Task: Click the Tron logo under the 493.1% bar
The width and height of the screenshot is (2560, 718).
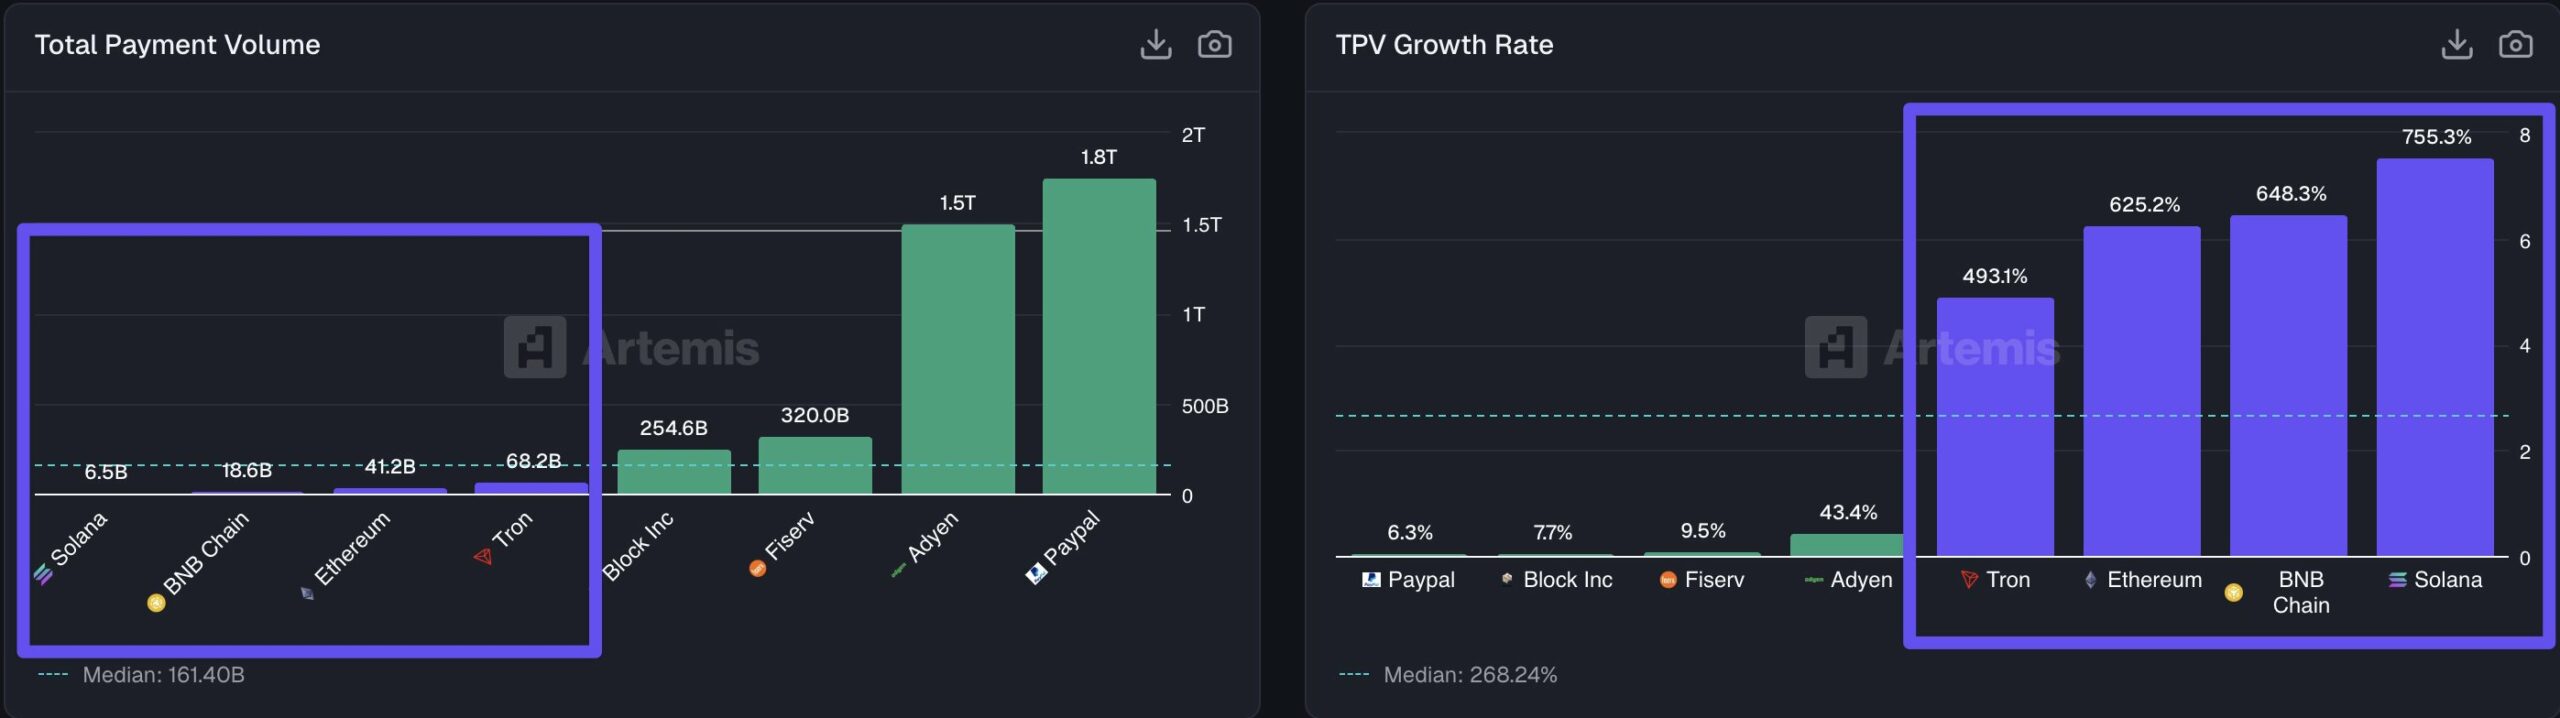Action: pyautogui.click(x=1969, y=580)
